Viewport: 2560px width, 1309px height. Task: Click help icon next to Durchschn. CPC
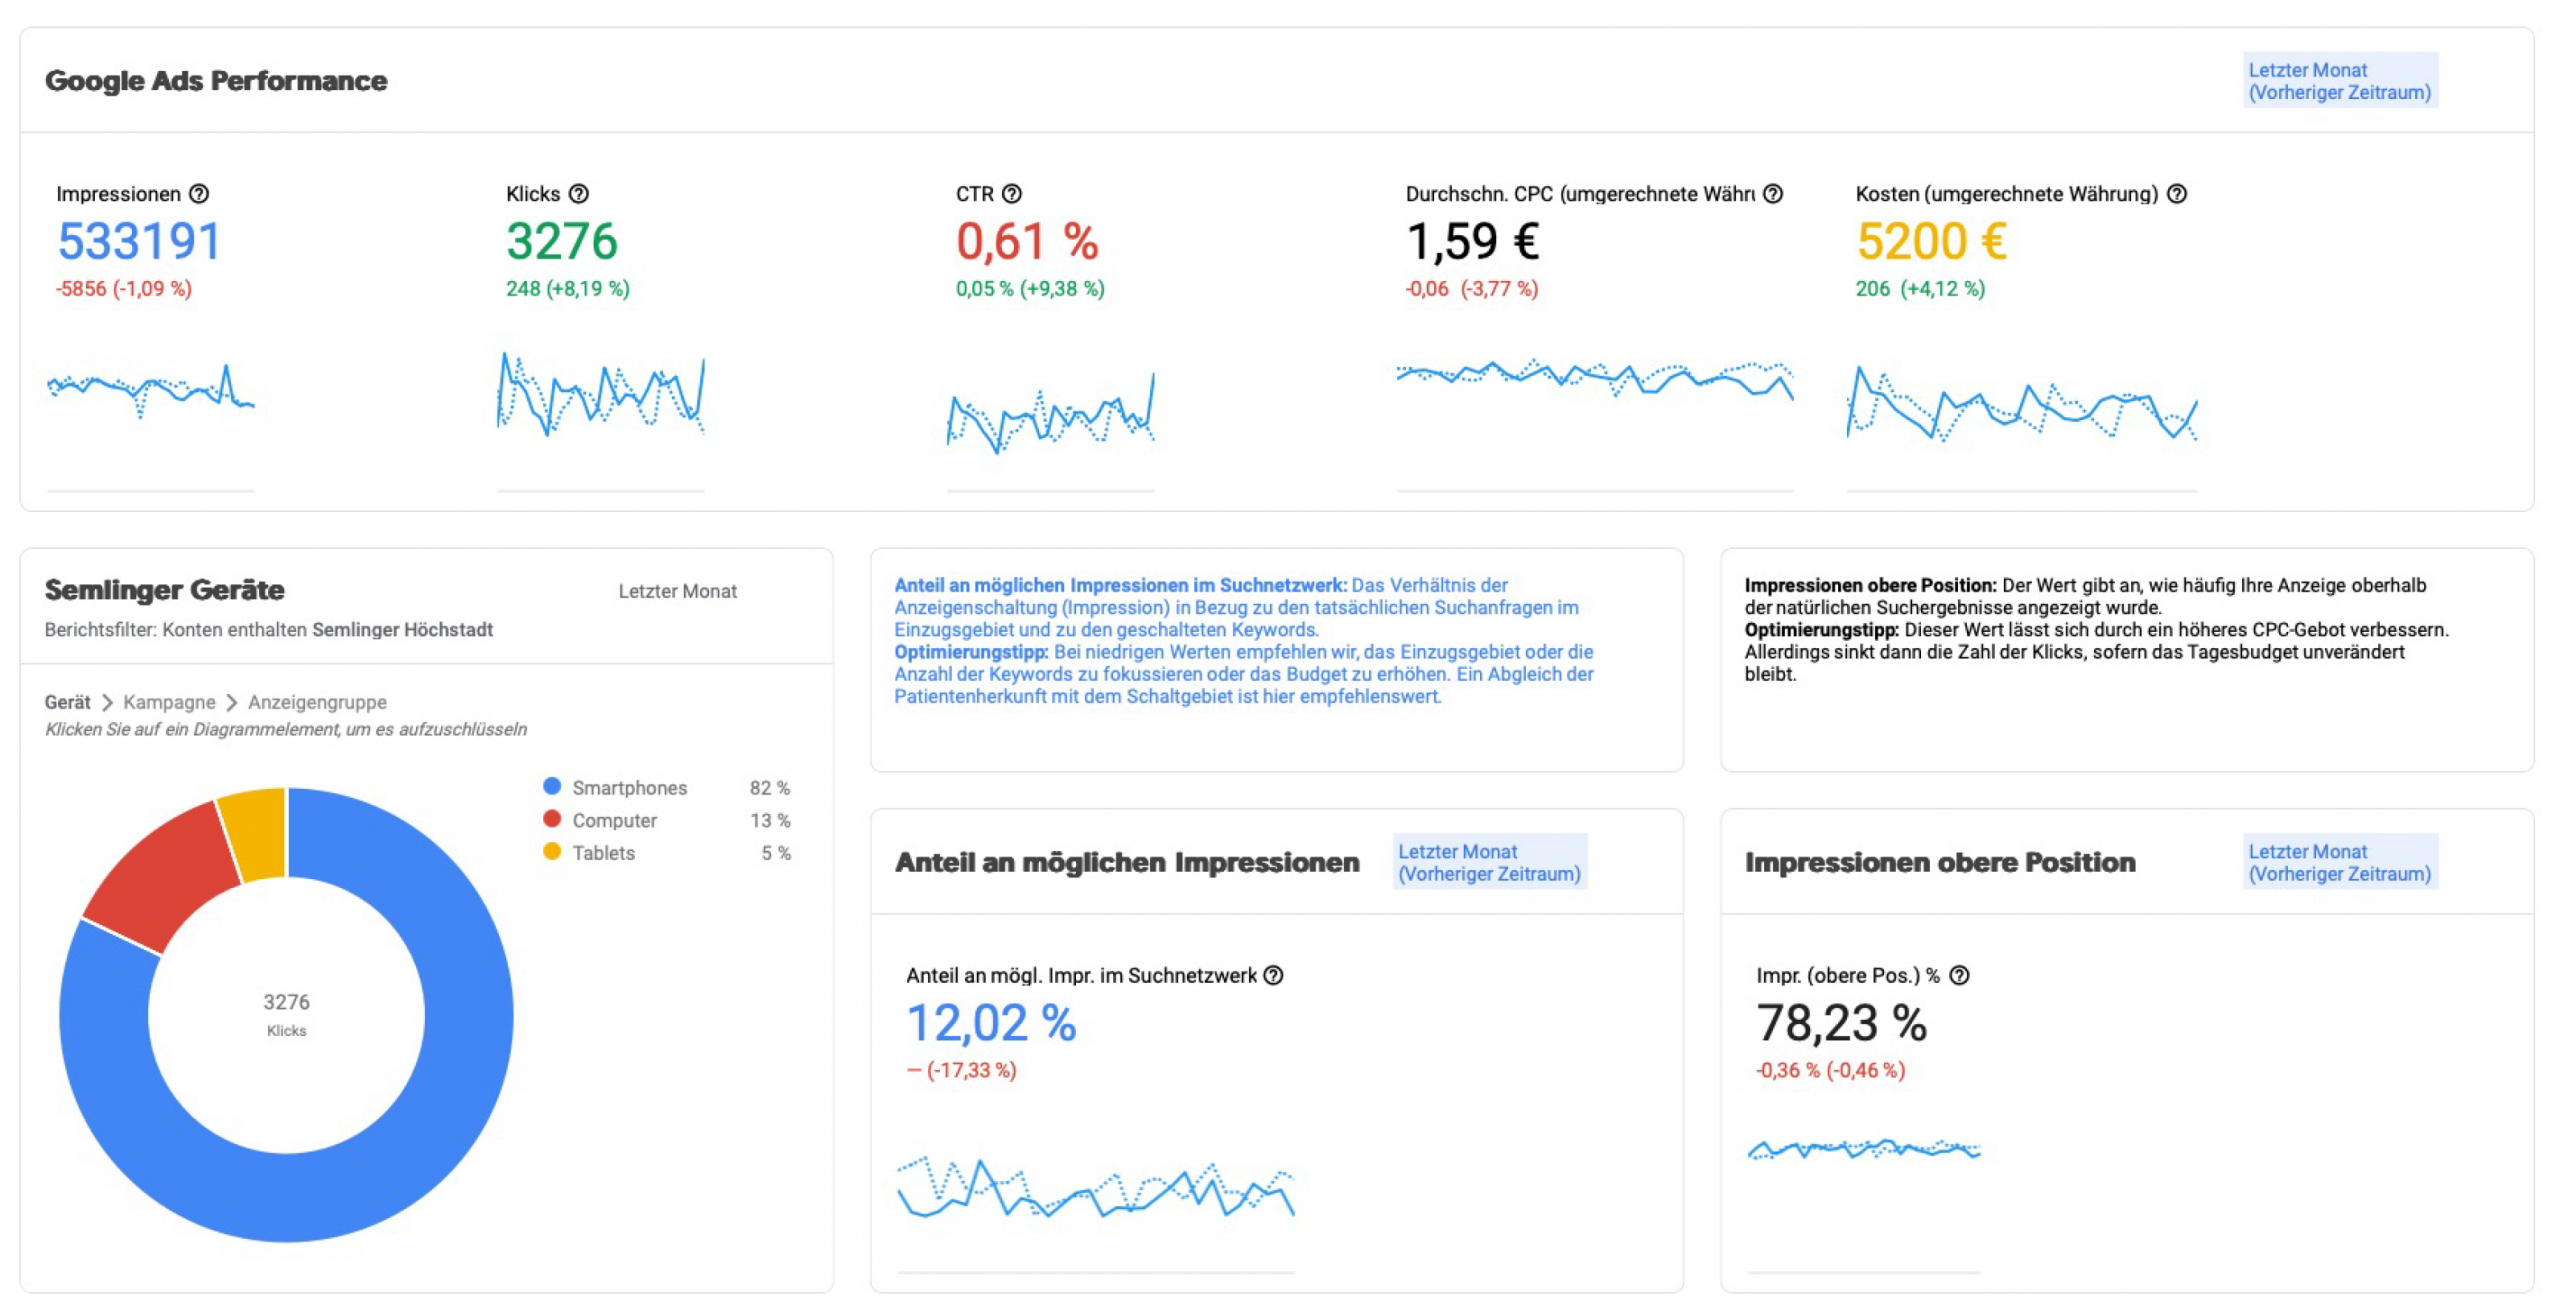[1773, 194]
